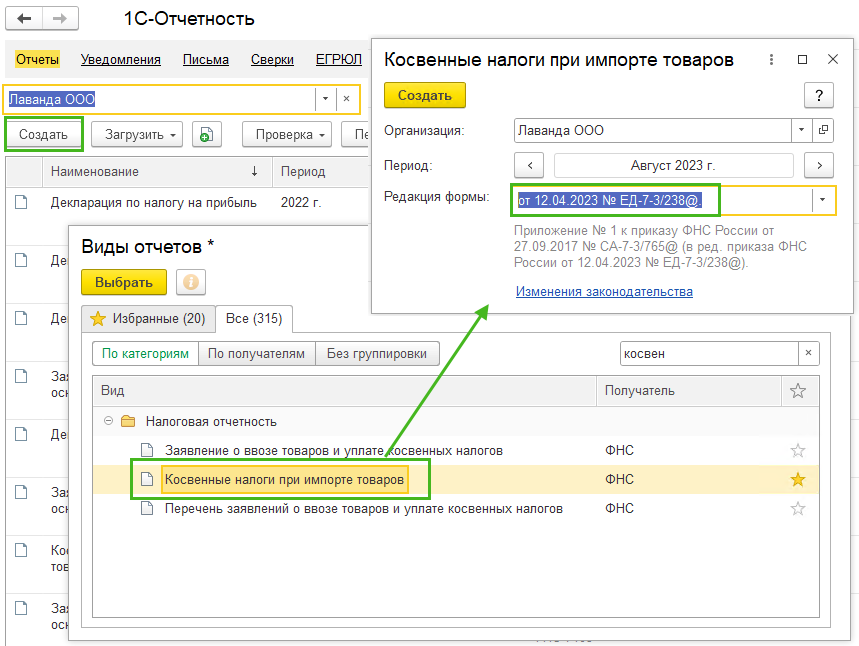Go to next period after Август 2023
The height and width of the screenshot is (646, 859).
[818, 165]
